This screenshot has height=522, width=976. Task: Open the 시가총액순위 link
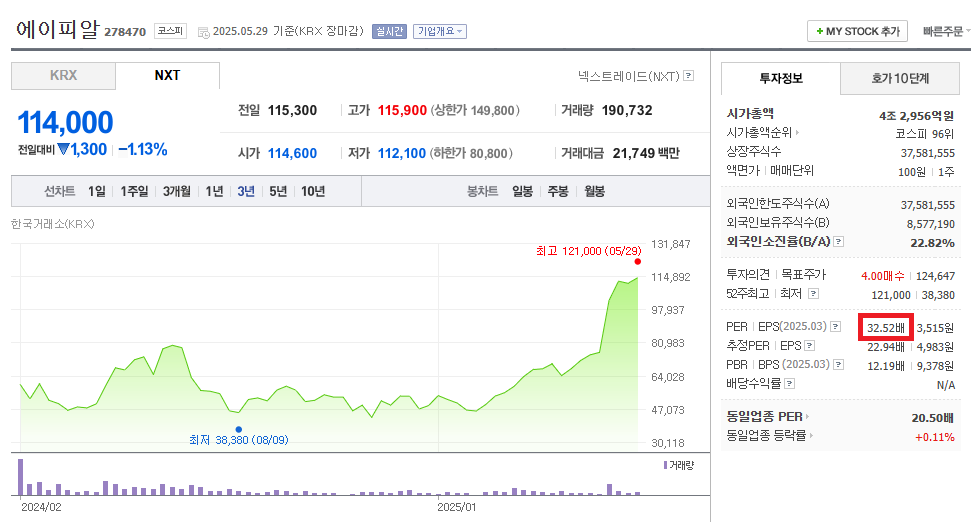click(759, 133)
